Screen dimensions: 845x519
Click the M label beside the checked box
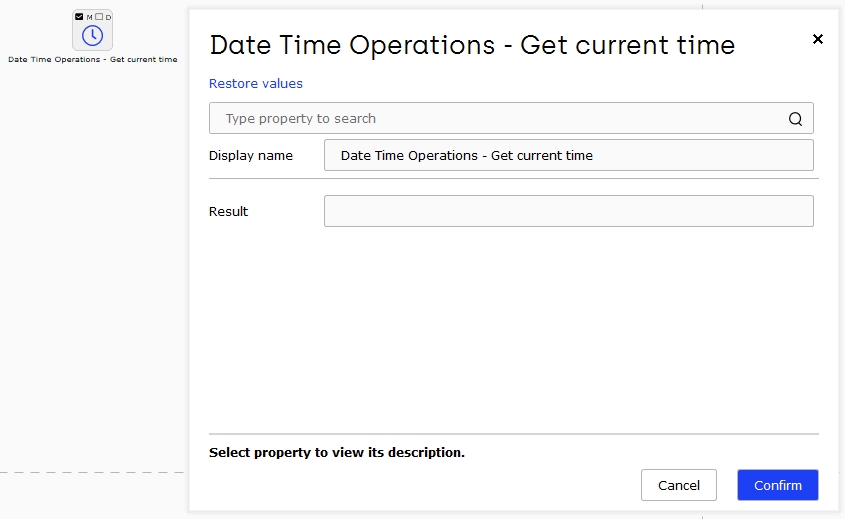pyautogui.click(x=89, y=17)
